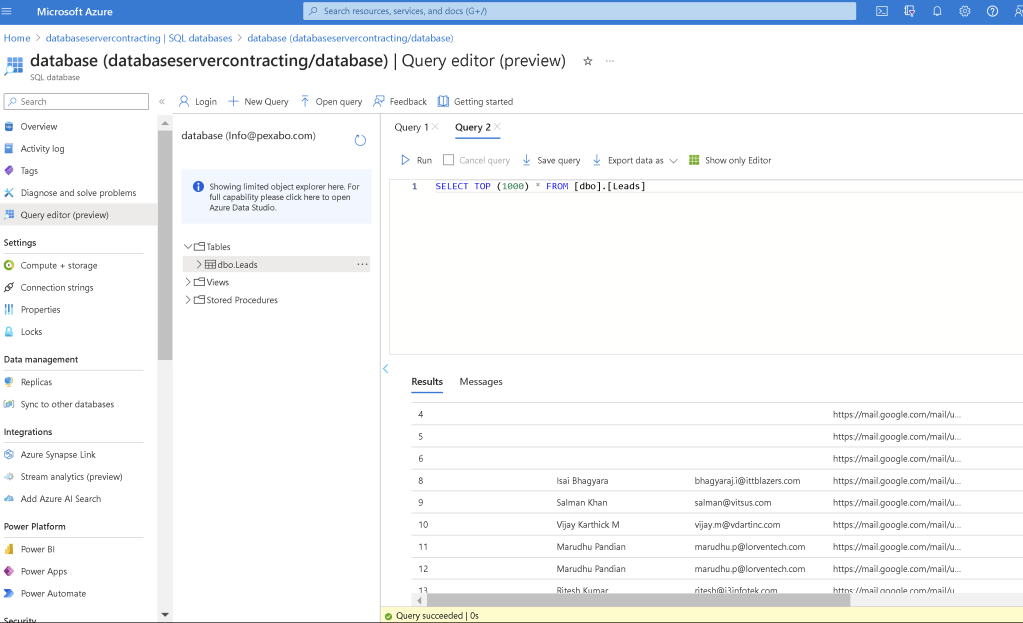Viewport: 1023px width, 623px height.
Task: Collapse the left menu with the double chevron
Action: 162,101
